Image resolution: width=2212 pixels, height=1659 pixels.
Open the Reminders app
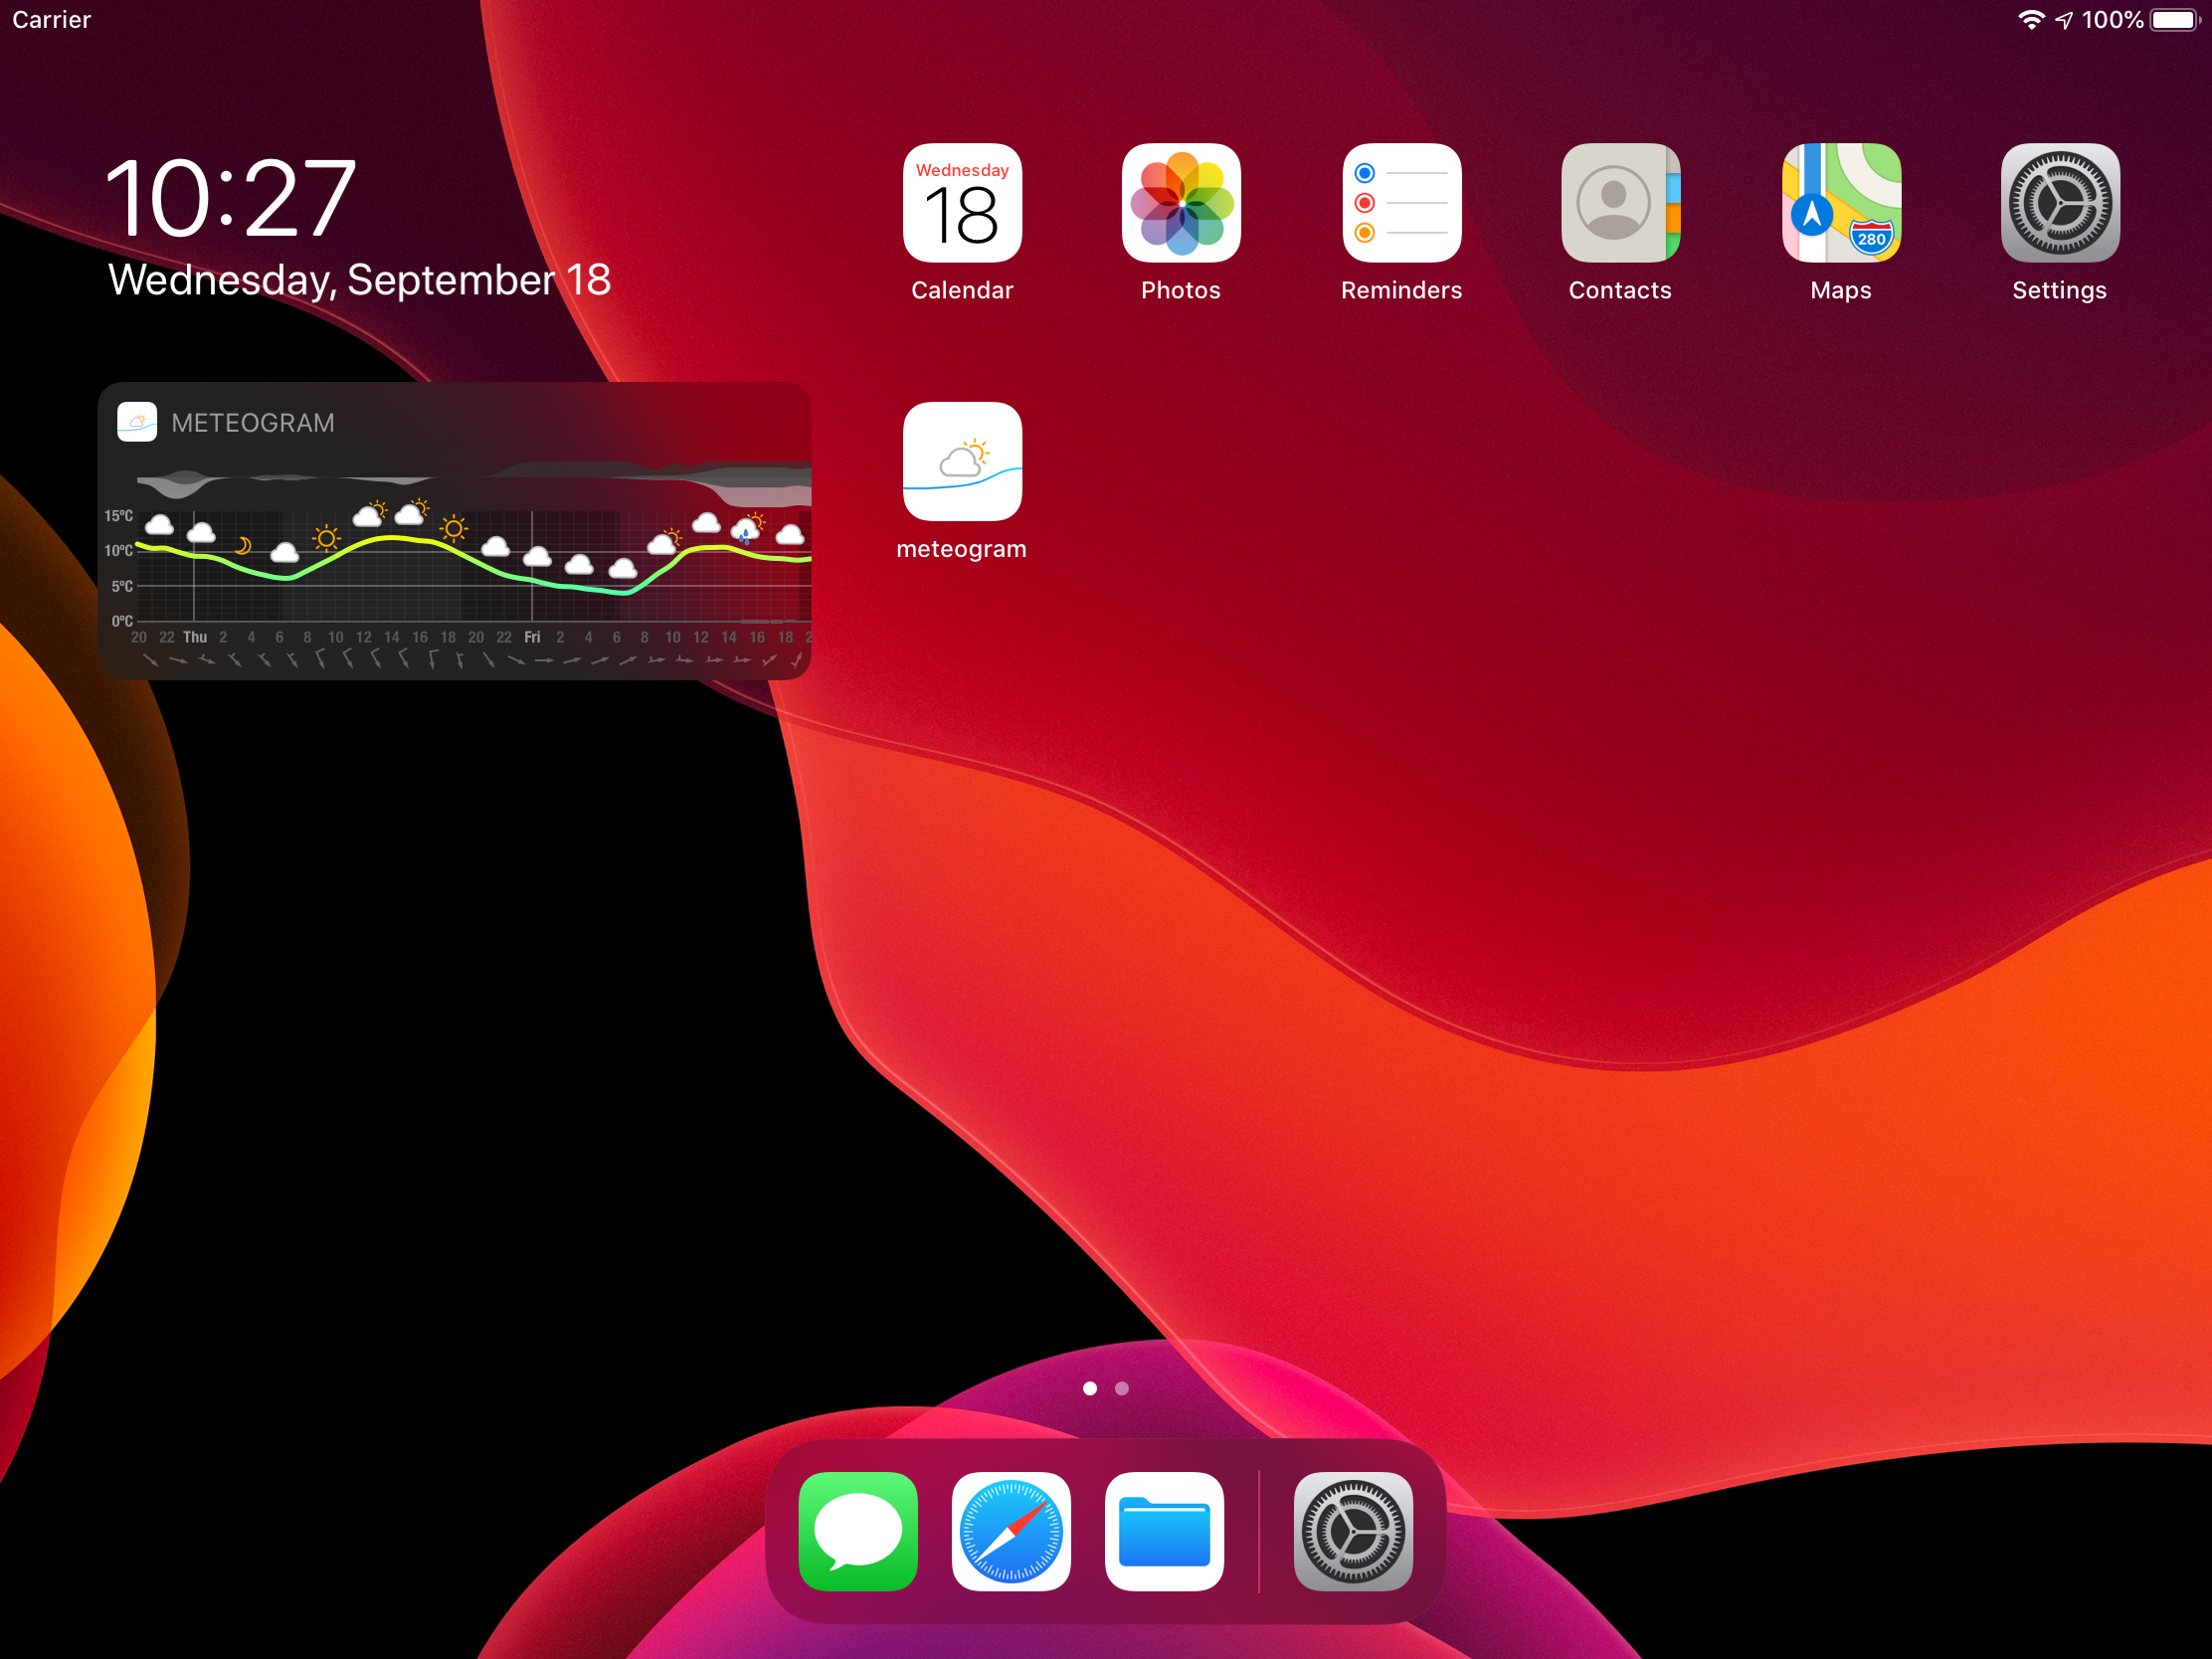coord(1401,203)
